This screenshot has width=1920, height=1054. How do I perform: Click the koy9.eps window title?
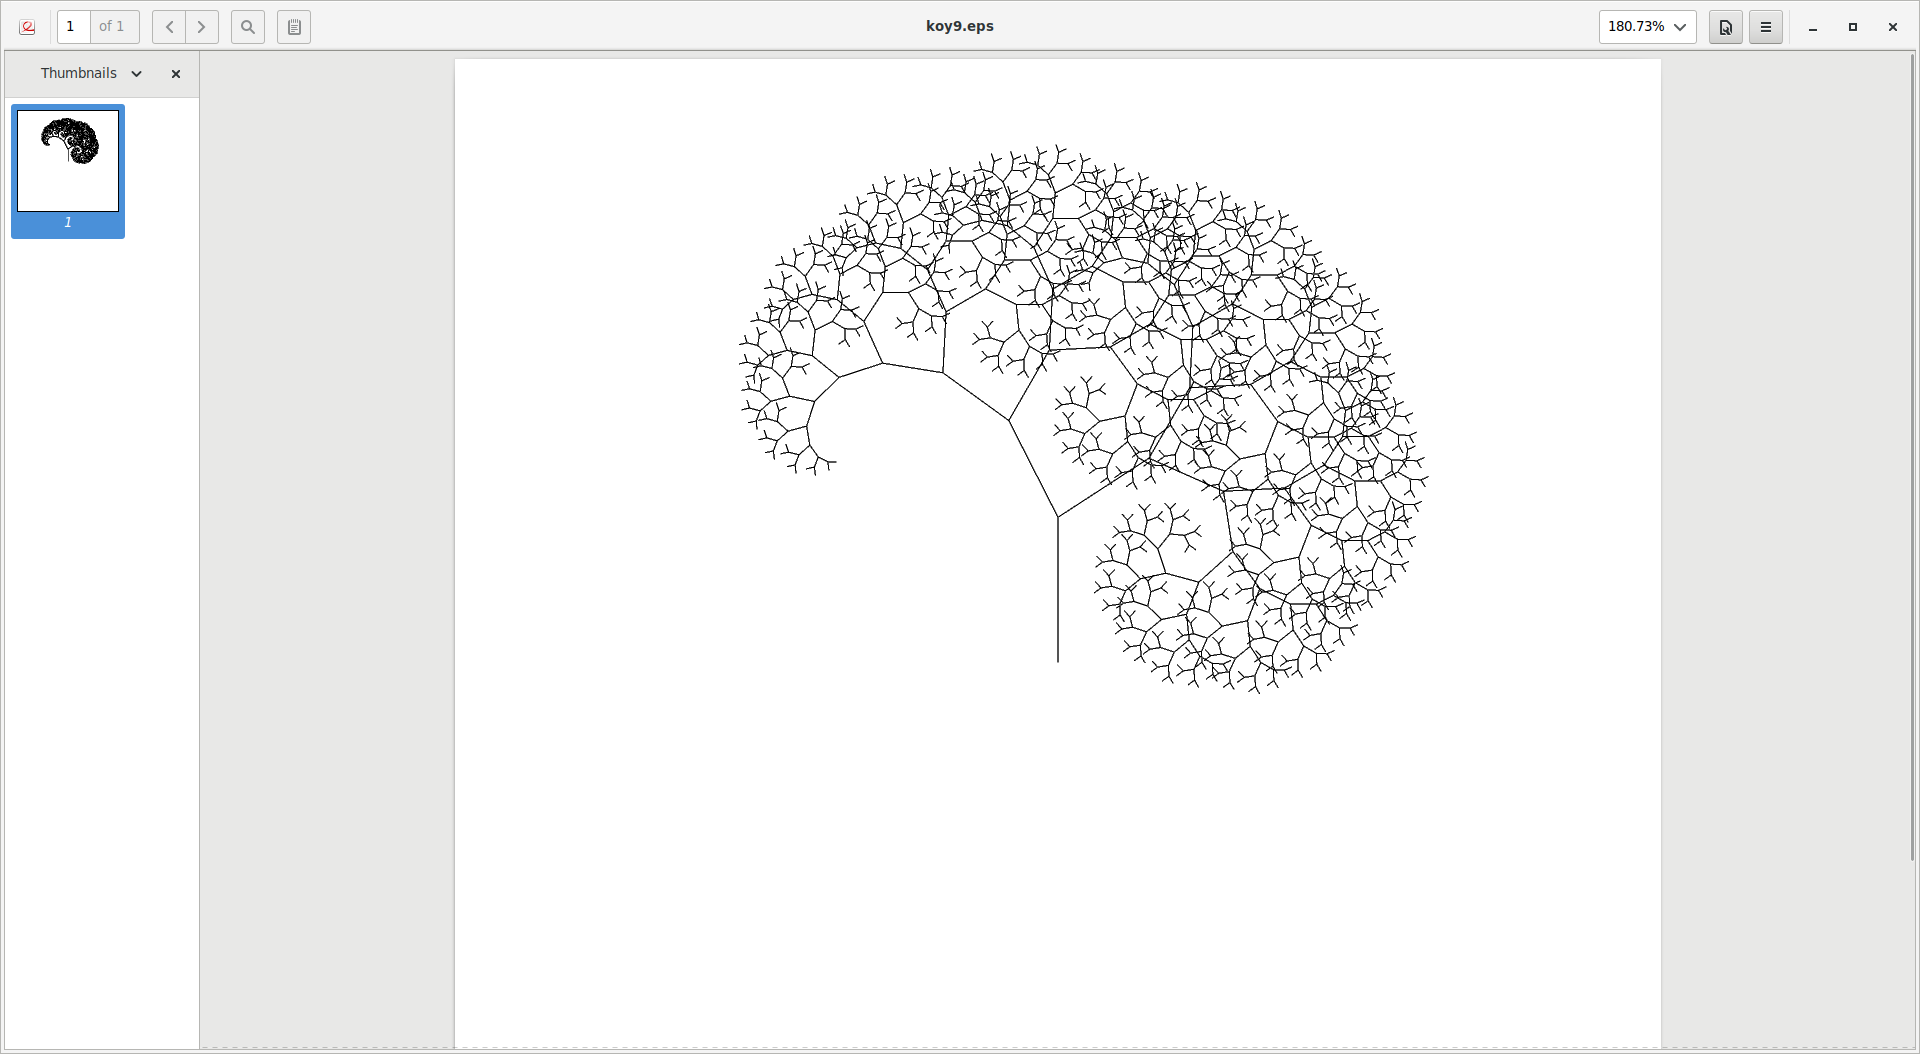coord(960,26)
